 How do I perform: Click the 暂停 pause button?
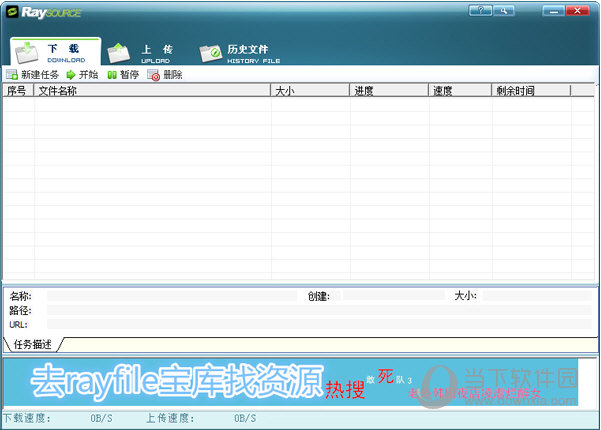tap(123, 75)
